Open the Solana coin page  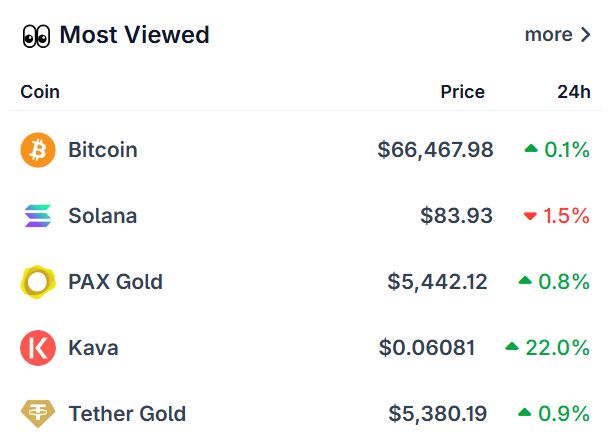point(103,216)
